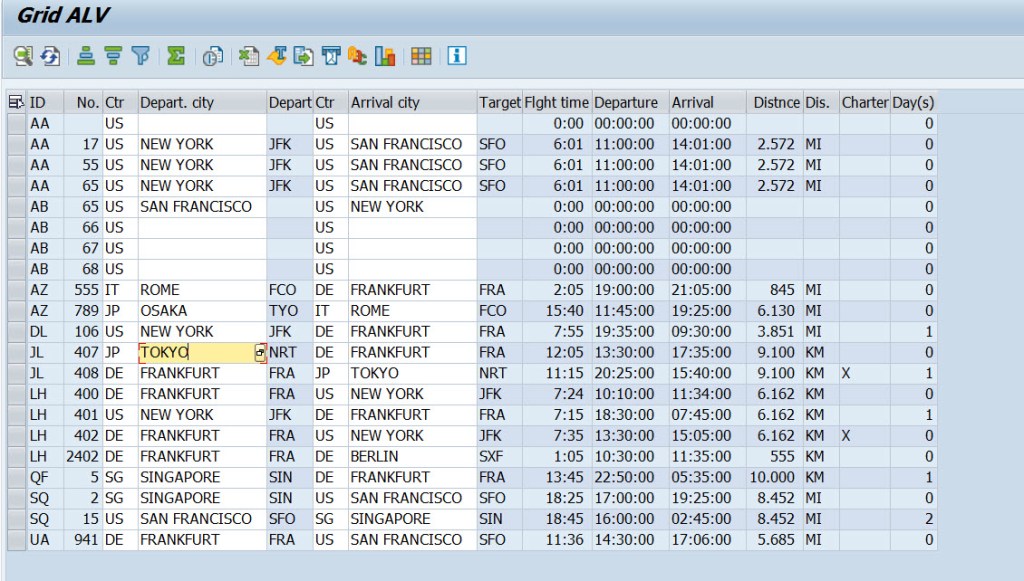The width and height of the screenshot is (1024, 581).
Task: Change the grid layout
Action: tap(420, 57)
